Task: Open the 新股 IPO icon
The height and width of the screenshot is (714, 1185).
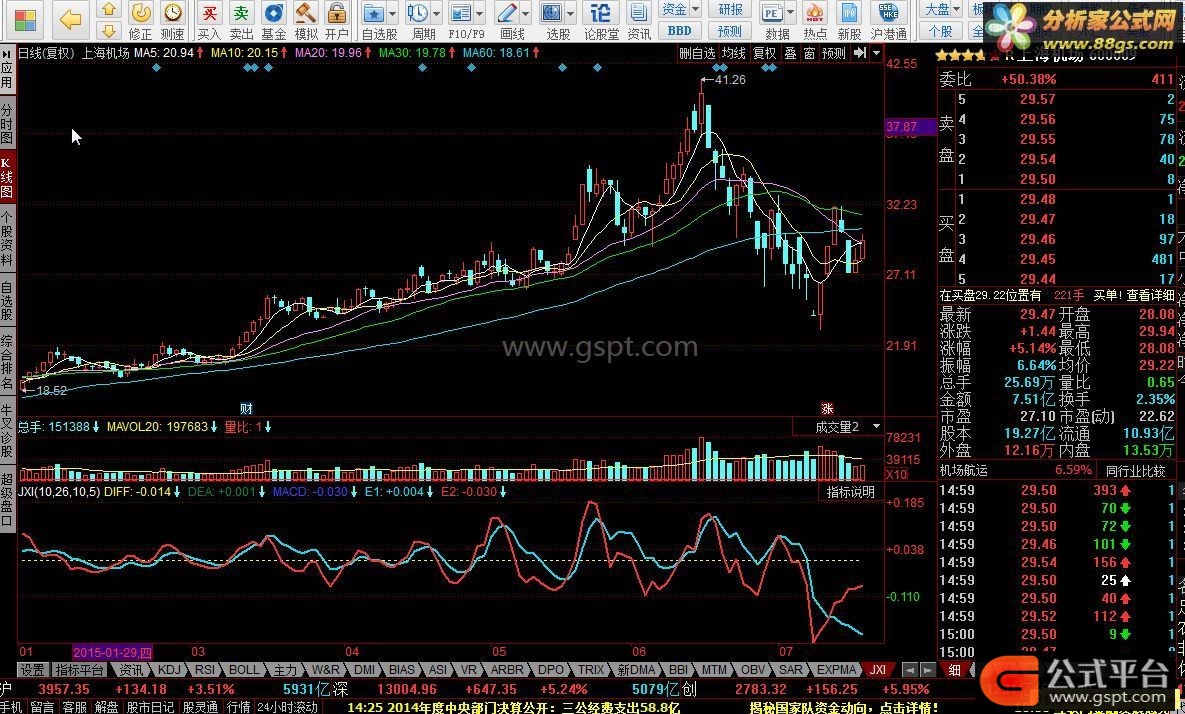Action: (849, 20)
